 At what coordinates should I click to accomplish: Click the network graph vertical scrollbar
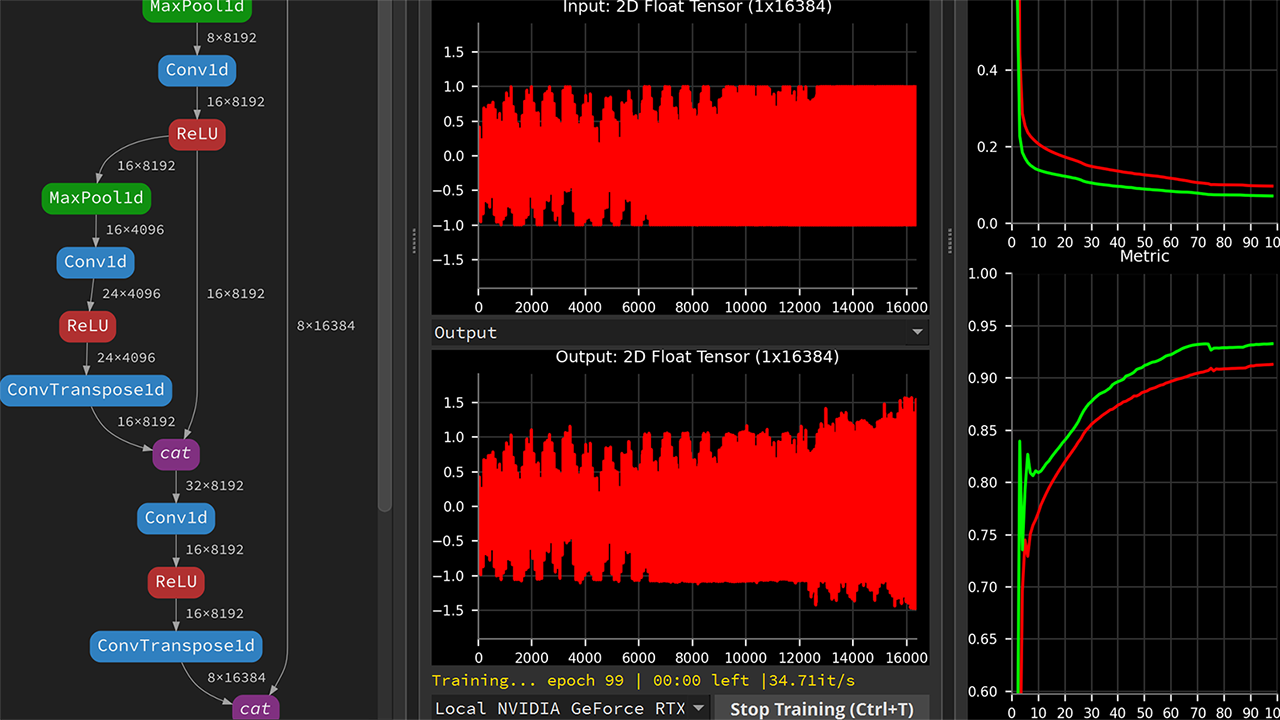pyautogui.click(x=385, y=255)
